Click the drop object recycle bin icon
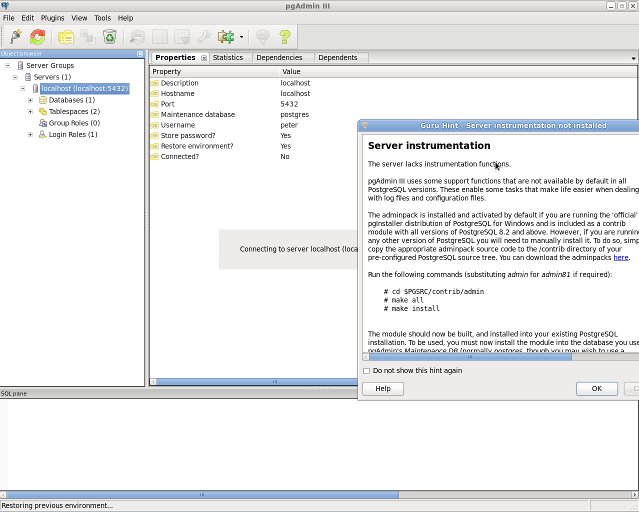Screen dimensions: 639x512 coord(110,37)
